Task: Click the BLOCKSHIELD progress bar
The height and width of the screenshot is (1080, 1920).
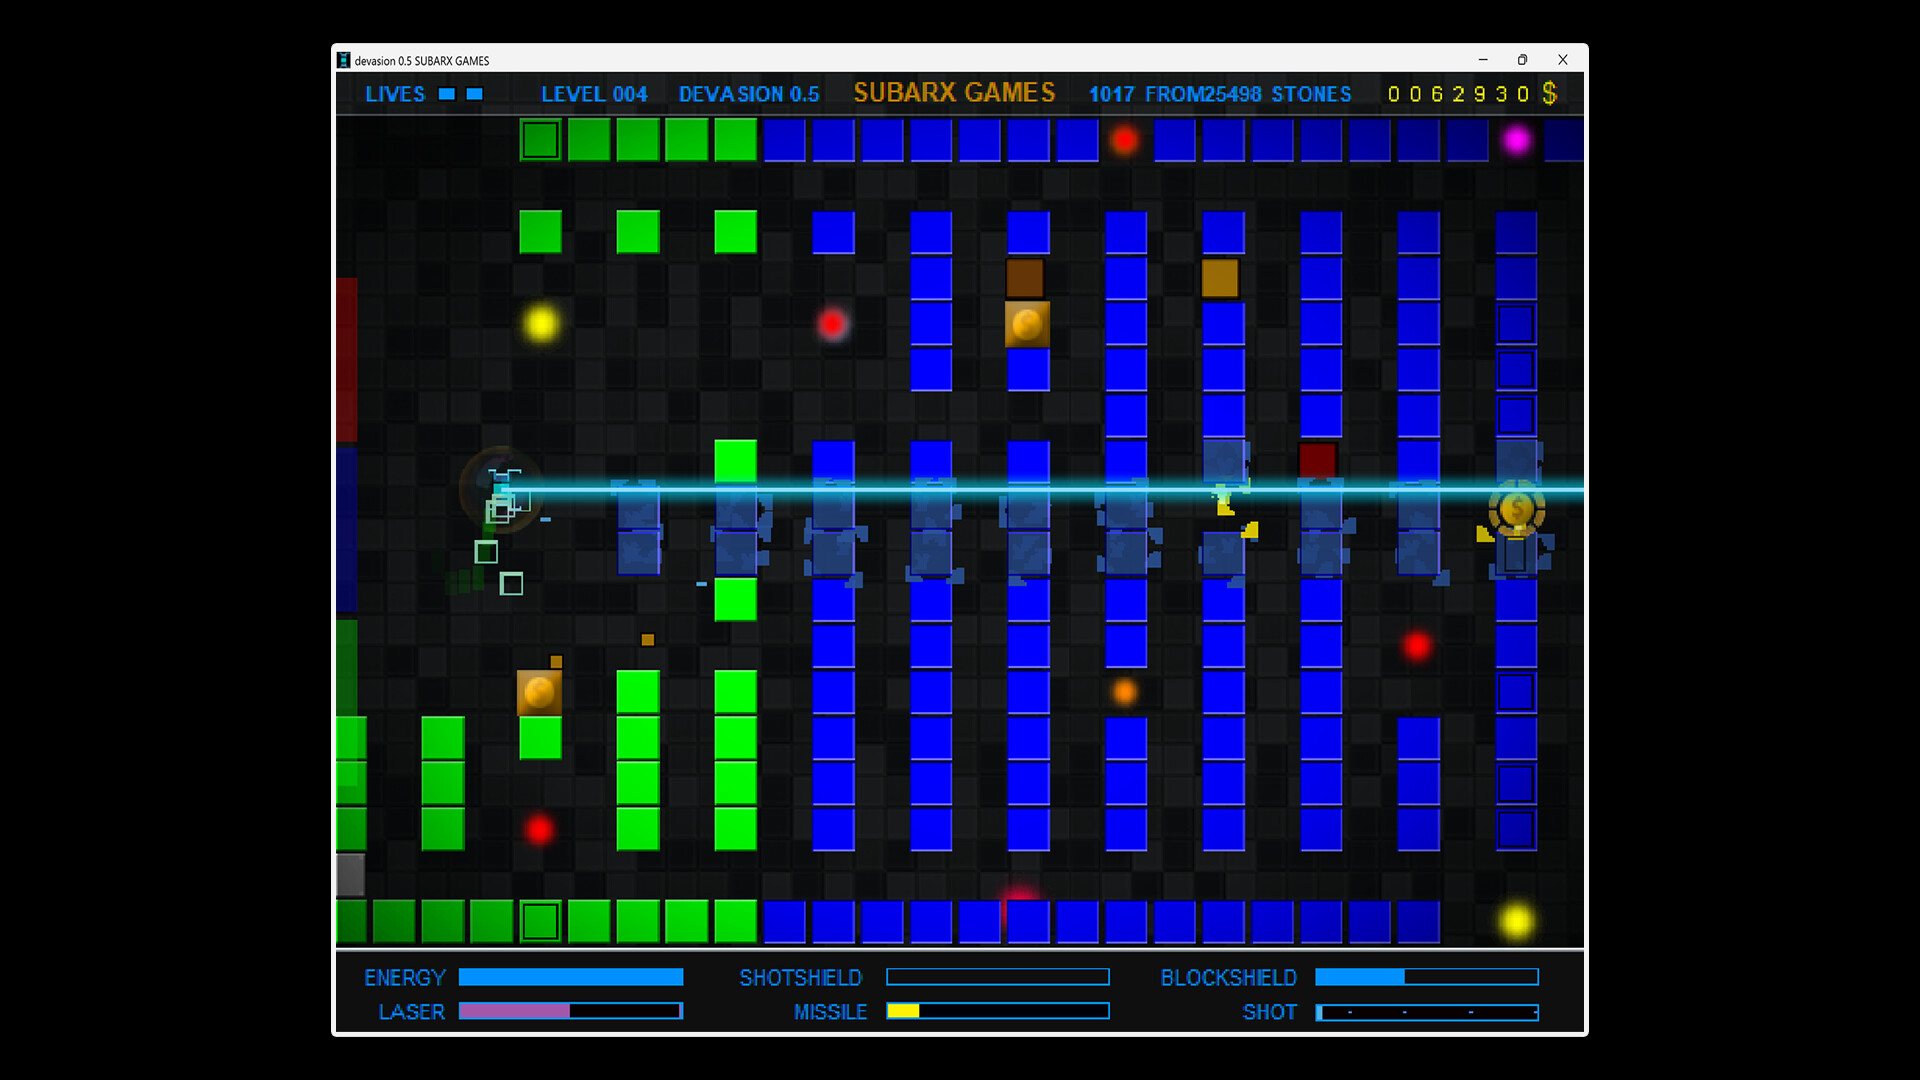Action: click(x=1427, y=977)
